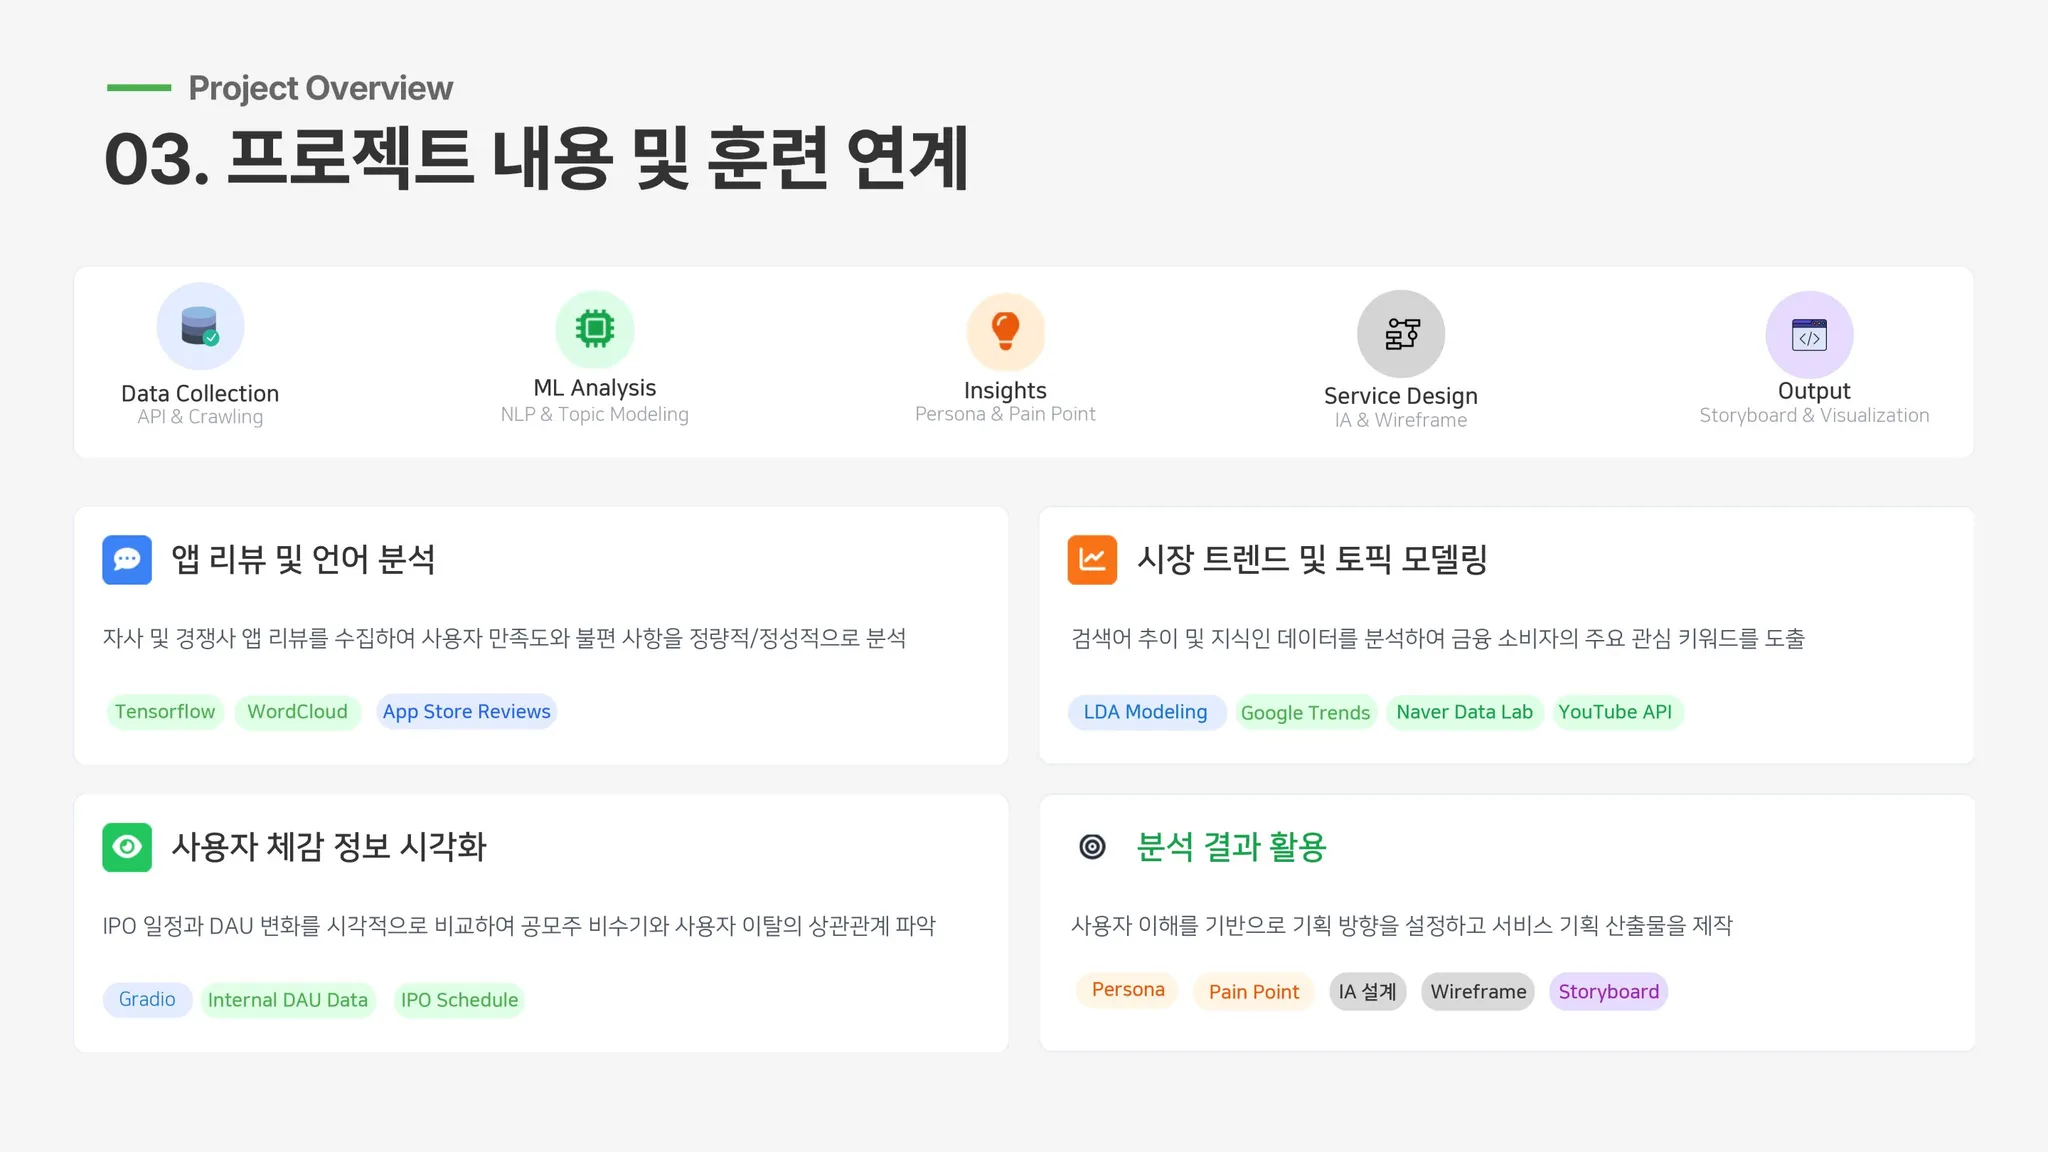The height and width of the screenshot is (1152, 2048).
Task: Click the Output code window icon
Action: [1809, 335]
